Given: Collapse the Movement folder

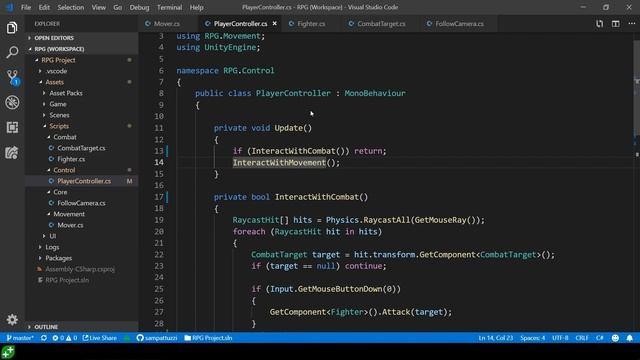Looking at the screenshot, I should (x=82, y=214).
